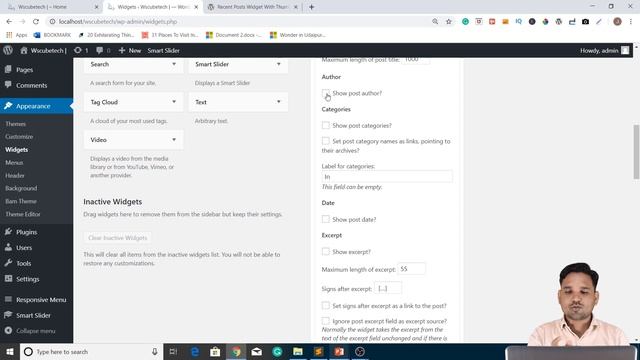
Task: Switch to Wscubetech Home browser tab
Action: click(52, 7)
